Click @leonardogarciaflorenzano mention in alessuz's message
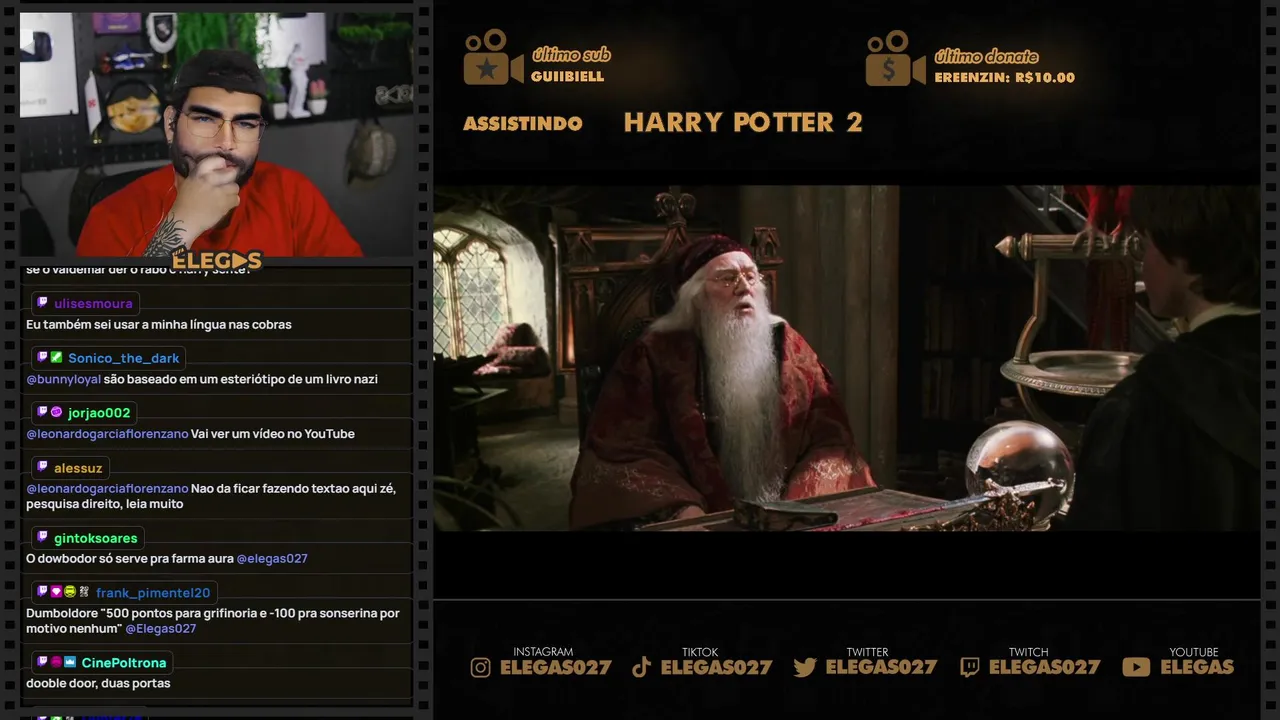The image size is (1280, 720). 107,488
